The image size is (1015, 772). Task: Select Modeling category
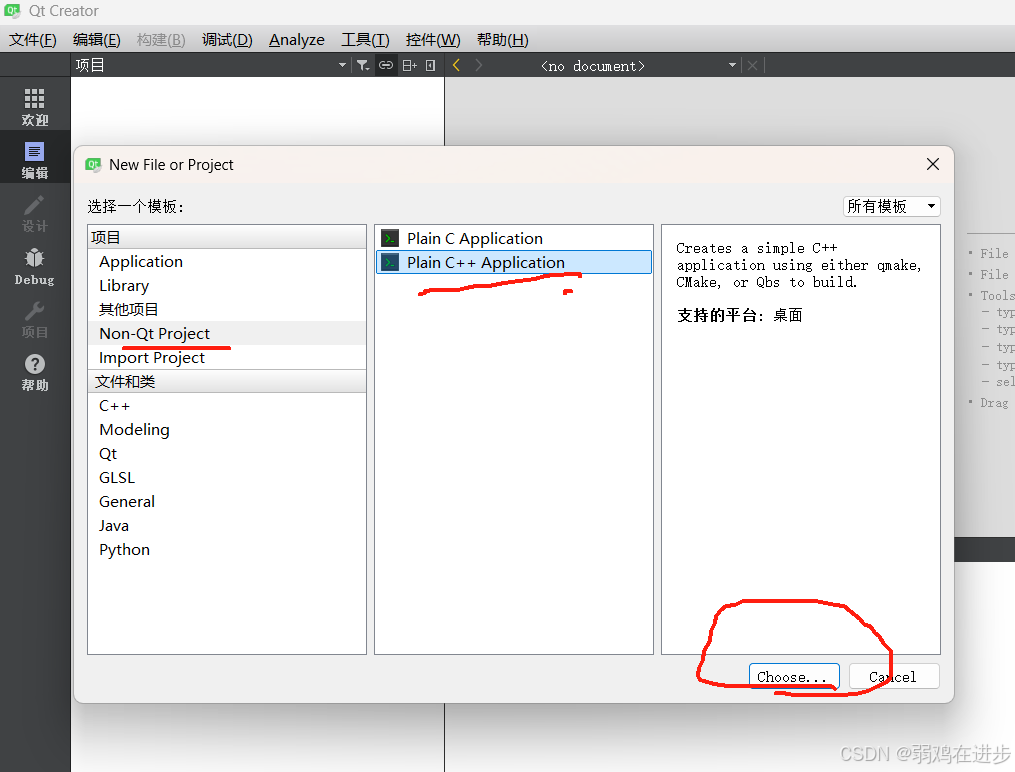[227, 430]
